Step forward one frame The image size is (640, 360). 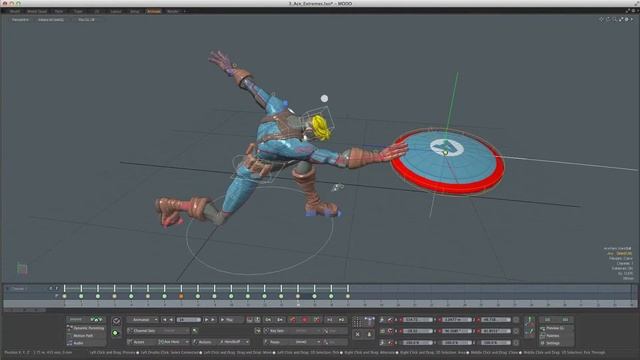(x=206, y=320)
